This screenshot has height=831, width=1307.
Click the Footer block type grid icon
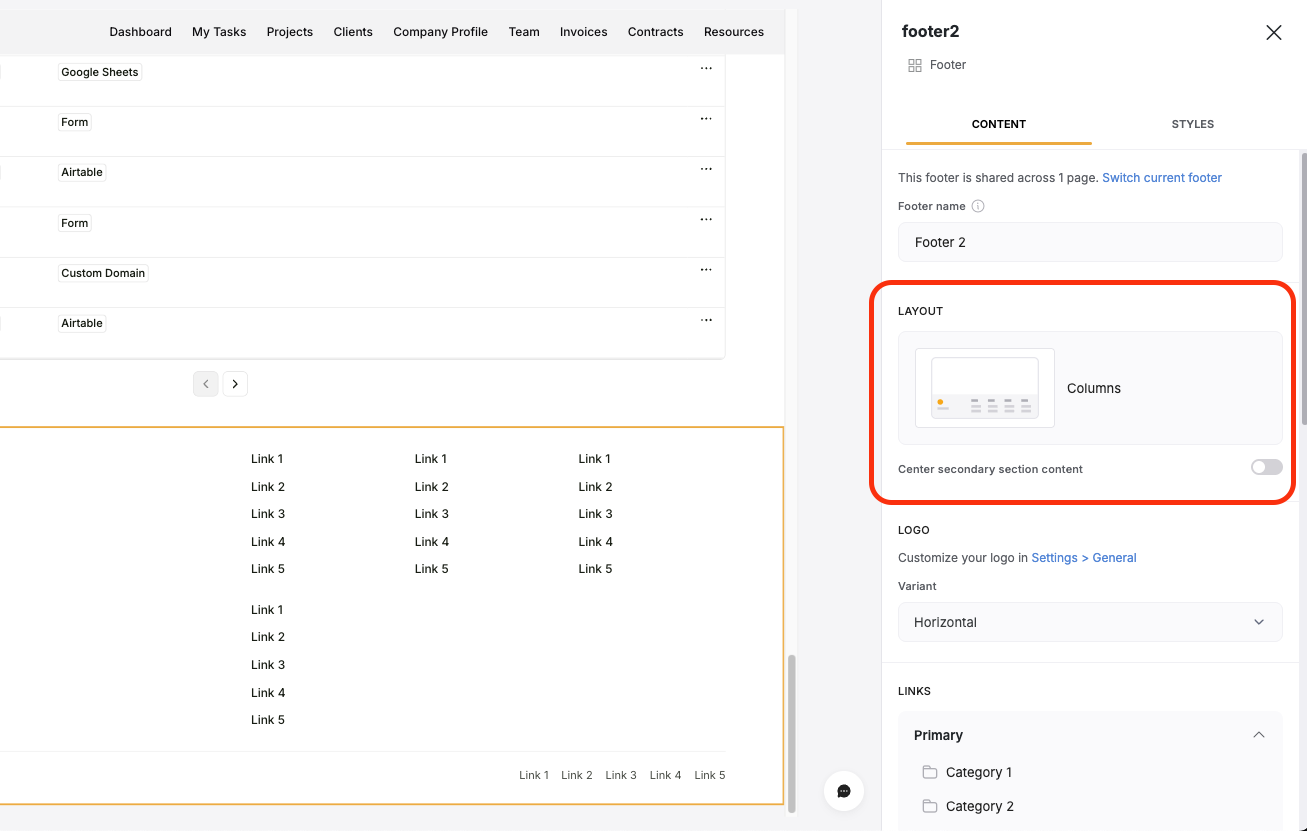(x=914, y=65)
